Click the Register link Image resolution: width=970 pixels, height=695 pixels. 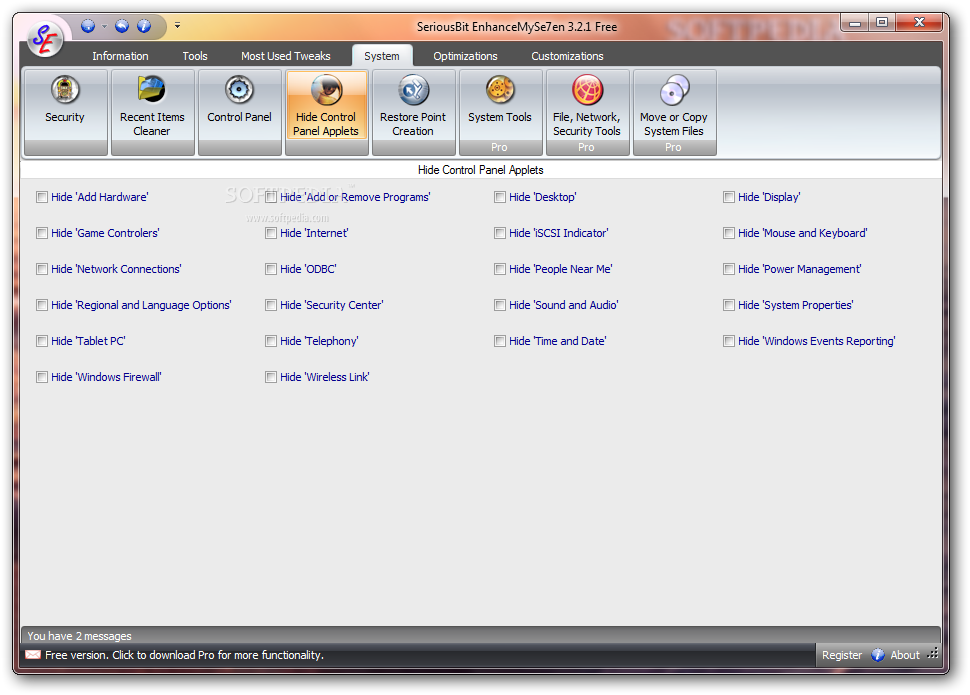tap(841, 655)
